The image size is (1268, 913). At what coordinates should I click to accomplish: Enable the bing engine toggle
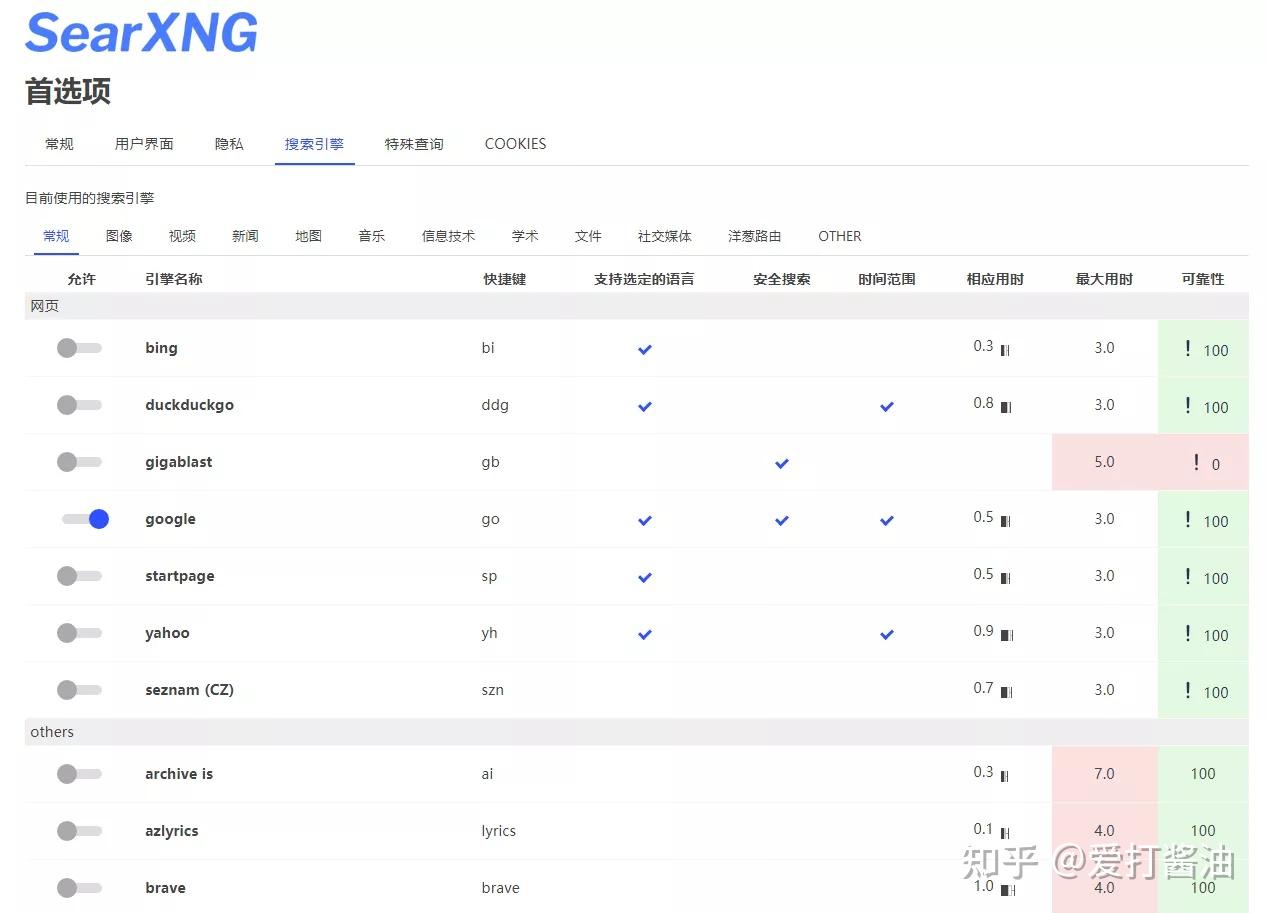pyautogui.click(x=79, y=348)
